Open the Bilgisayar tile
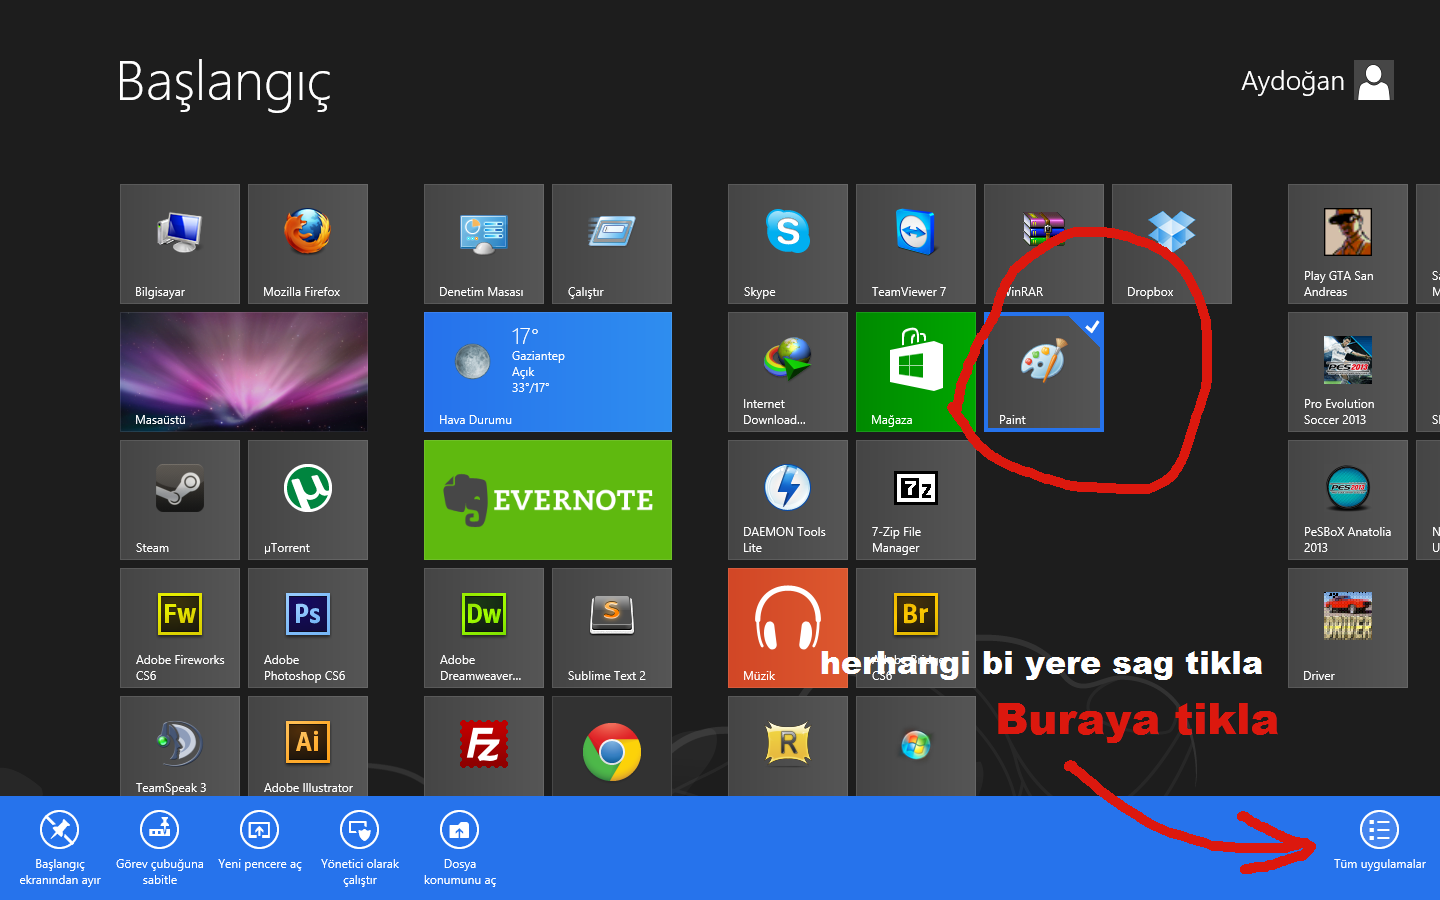This screenshot has width=1440, height=900. pos(180,244)
